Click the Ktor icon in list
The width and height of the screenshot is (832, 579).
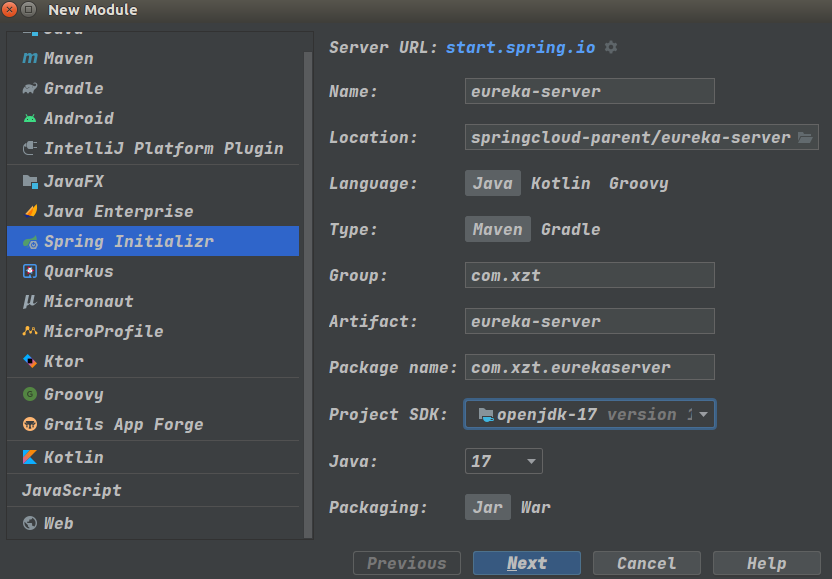point(30,362)
